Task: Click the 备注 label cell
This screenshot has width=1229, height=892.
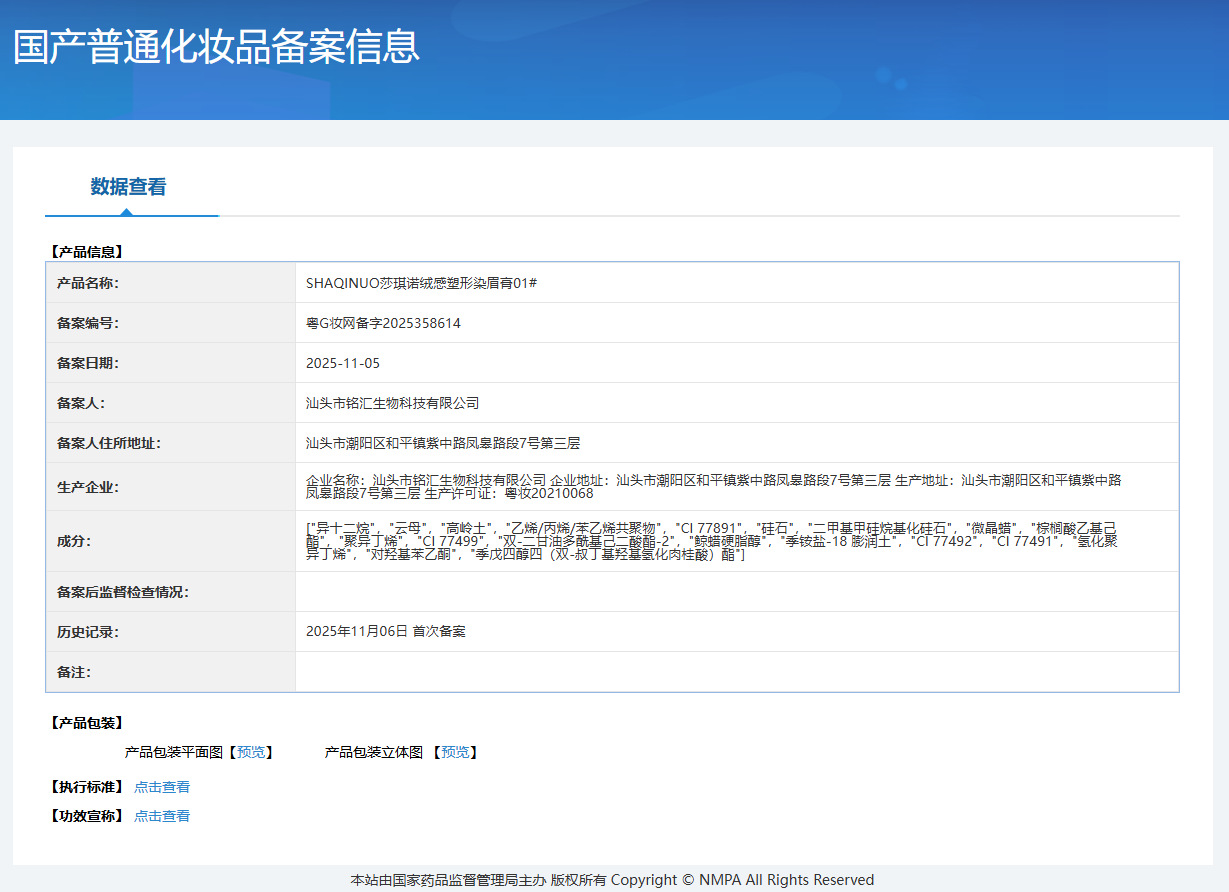Action: [x=171, y=672]
